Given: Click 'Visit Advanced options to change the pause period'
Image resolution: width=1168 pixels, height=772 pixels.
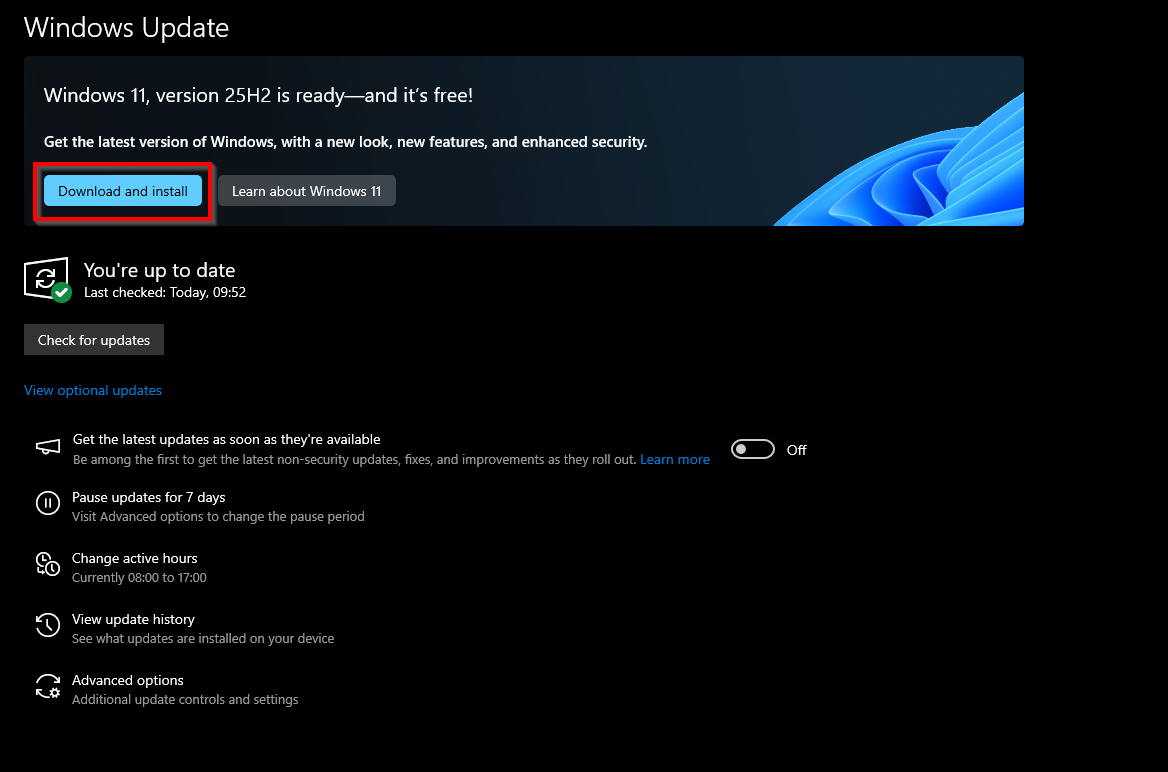Looking at the screenshot, I should (218, 516).
